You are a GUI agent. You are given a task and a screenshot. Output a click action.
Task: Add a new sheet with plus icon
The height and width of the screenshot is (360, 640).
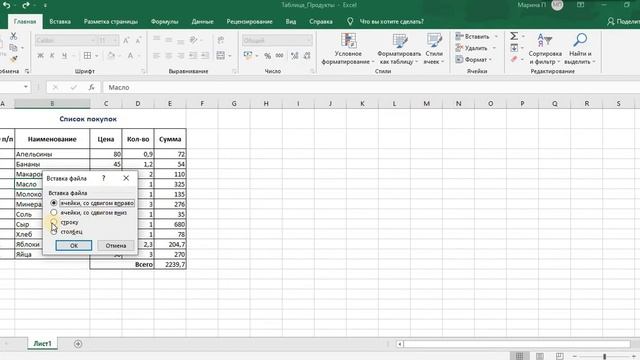coord(78,344)
